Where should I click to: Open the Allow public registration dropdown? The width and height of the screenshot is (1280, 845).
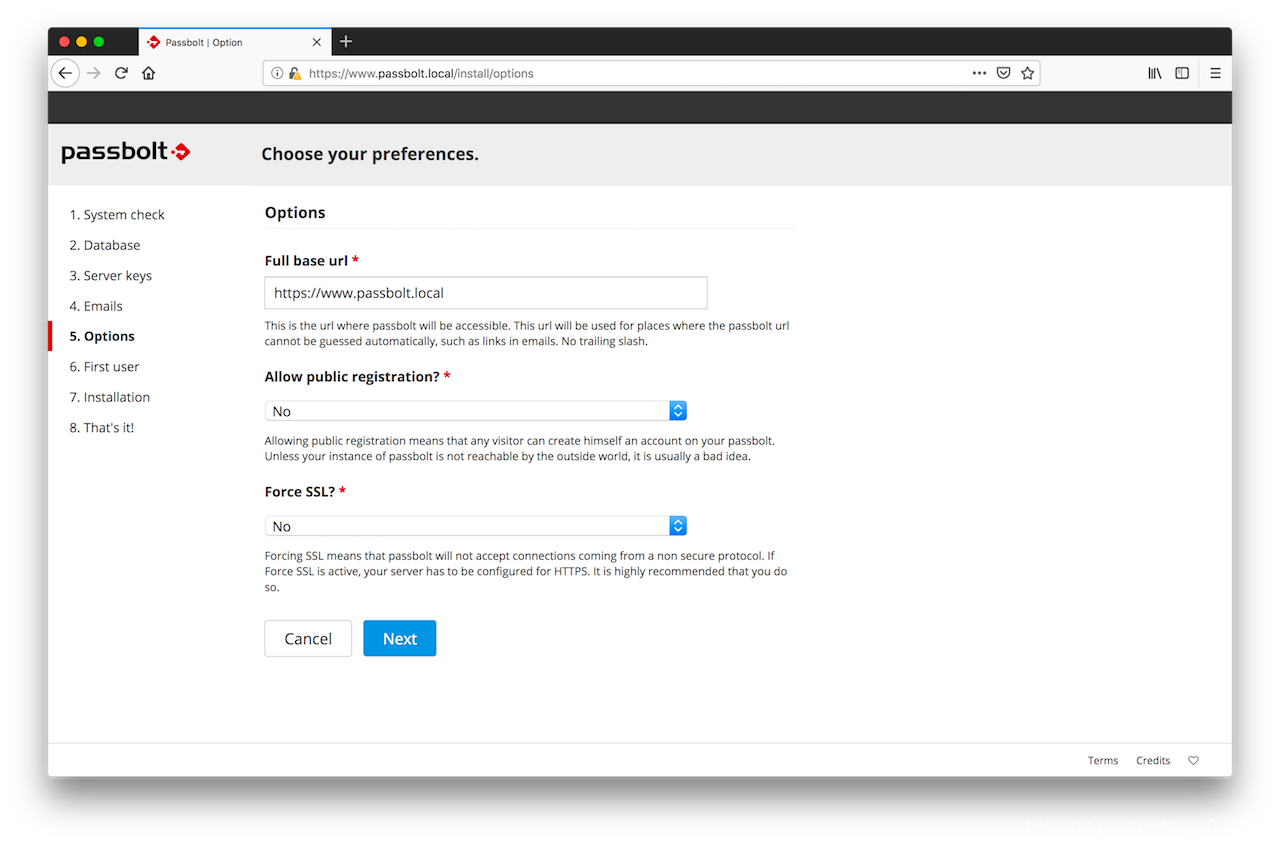pos(476,411)
